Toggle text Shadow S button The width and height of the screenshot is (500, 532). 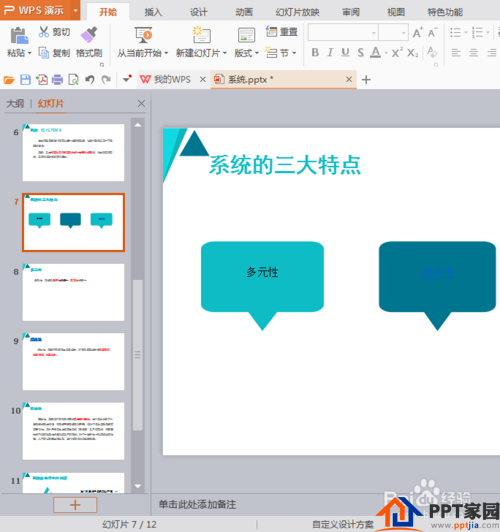point(361,53)
